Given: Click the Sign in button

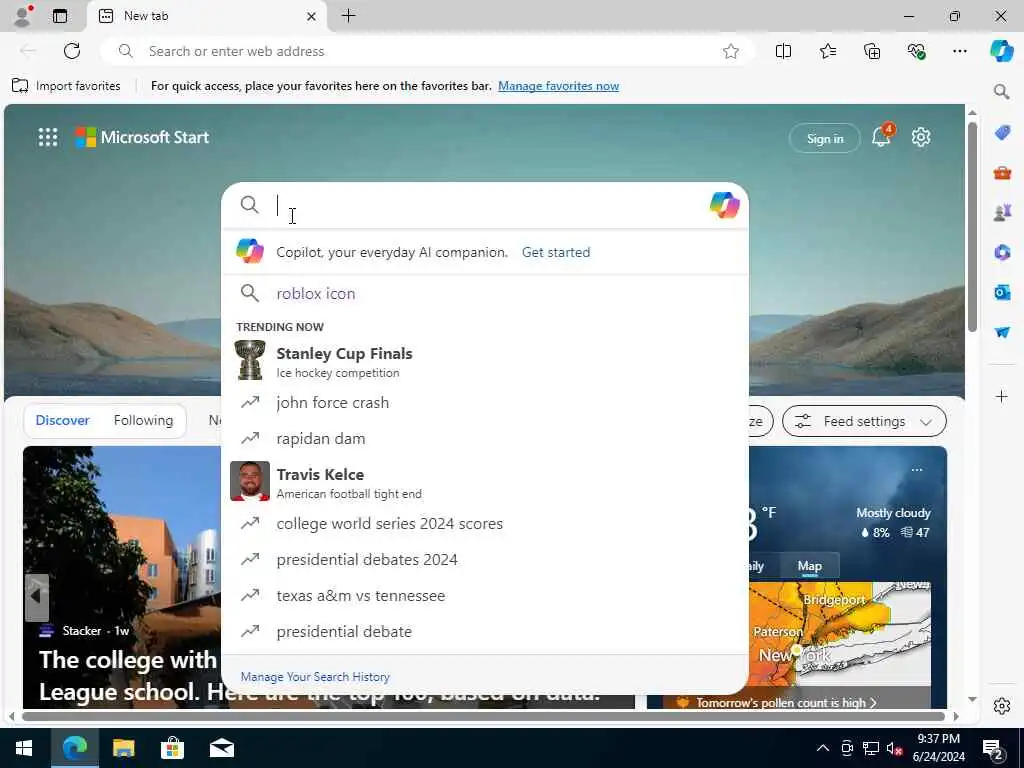Looking at the screenshot, I should (x=824, y=138).
